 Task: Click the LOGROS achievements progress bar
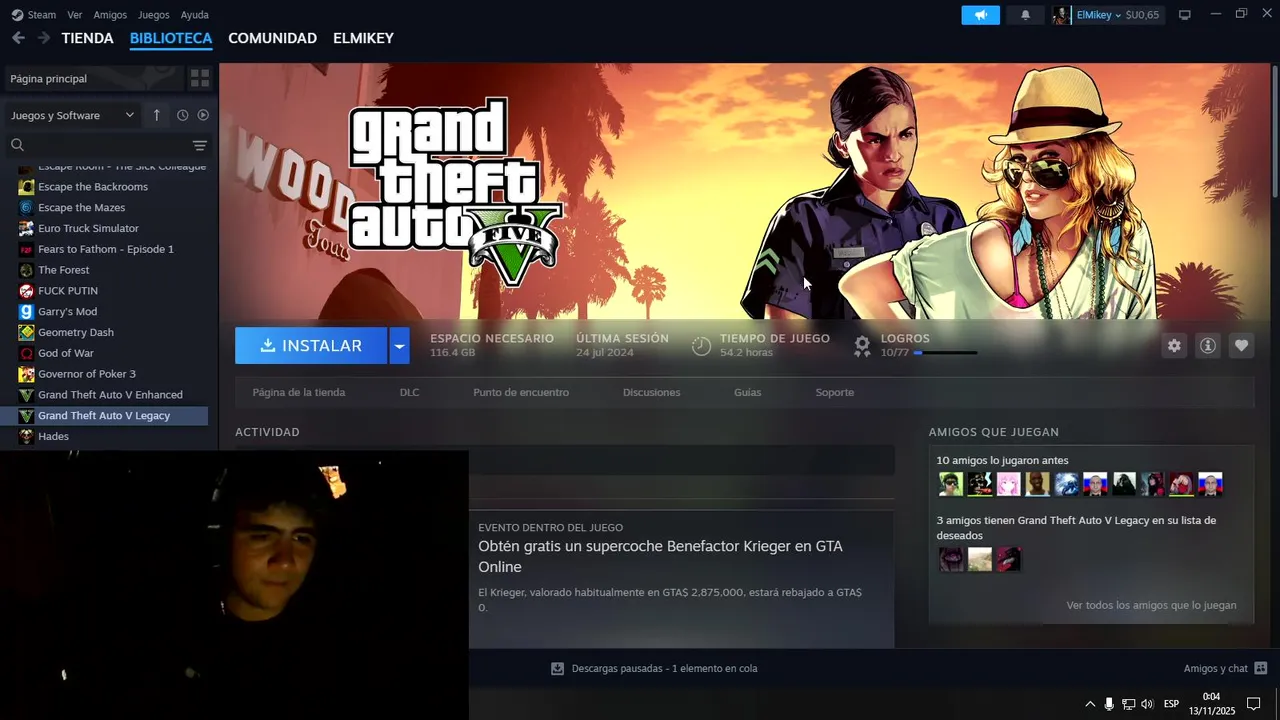point(945,353)
